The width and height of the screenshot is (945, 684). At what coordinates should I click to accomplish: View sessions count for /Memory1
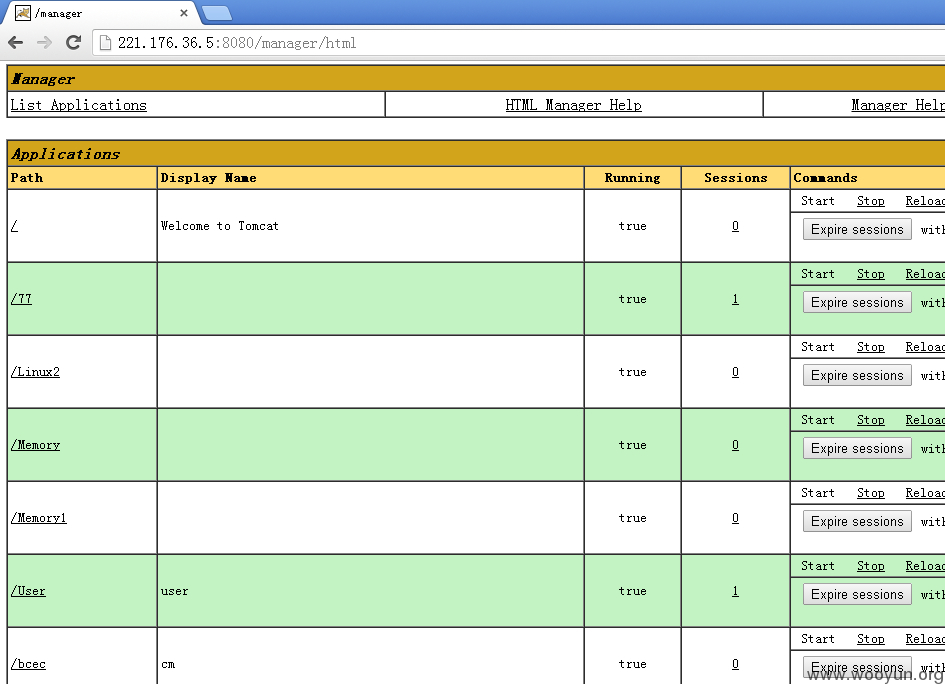coord(735,518)
